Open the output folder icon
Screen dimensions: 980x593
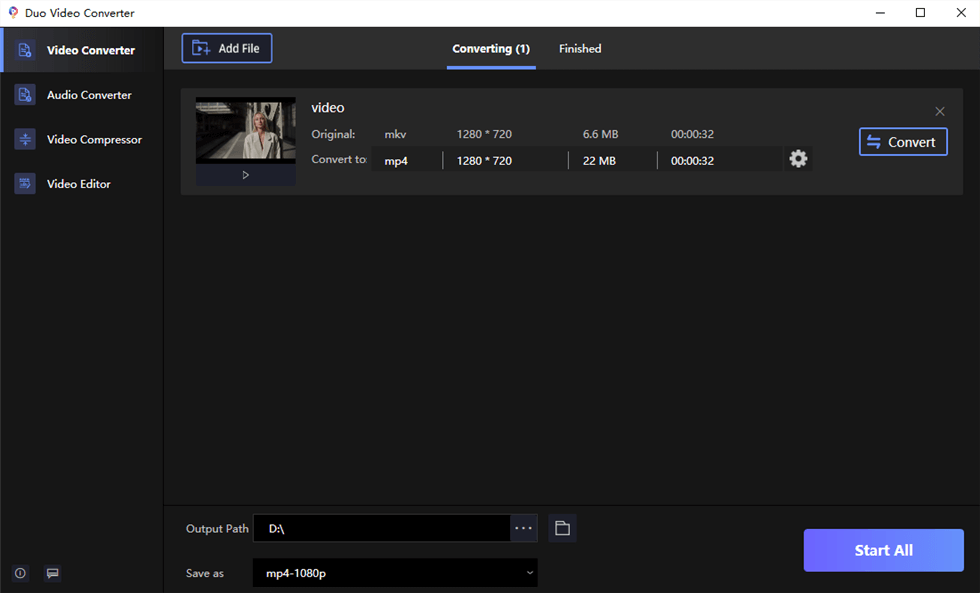562,529
